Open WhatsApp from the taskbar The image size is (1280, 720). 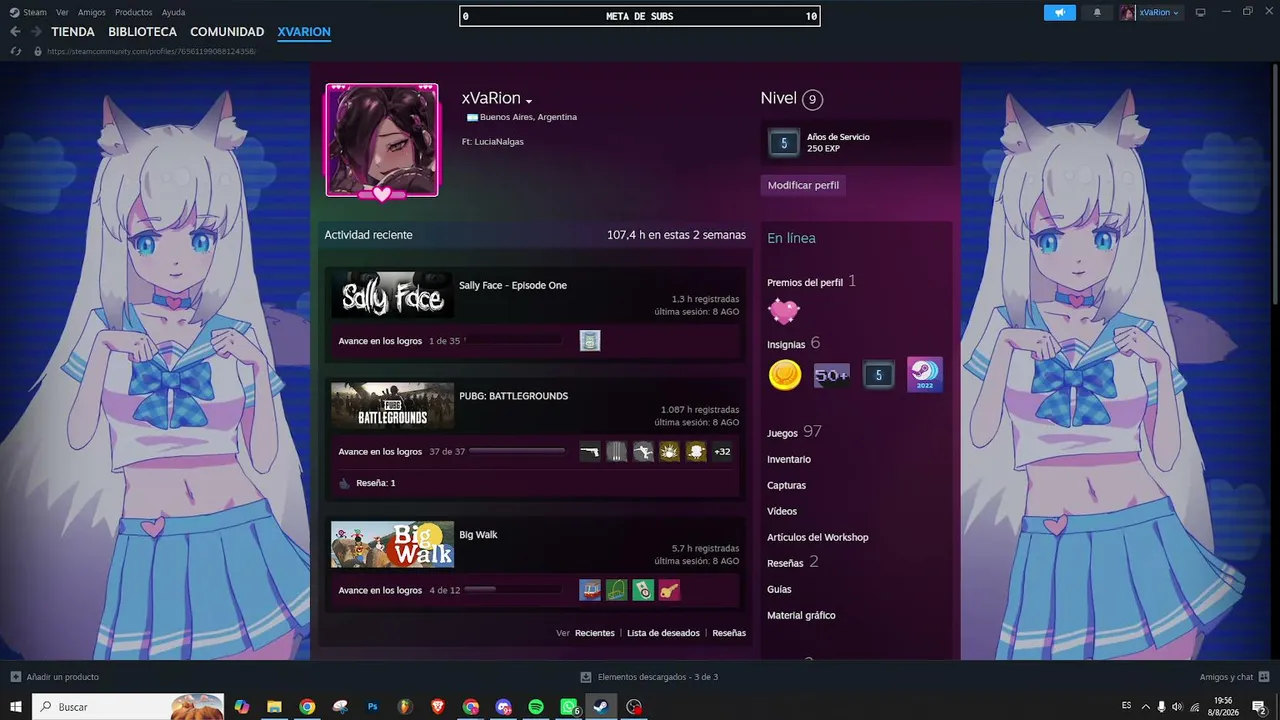pyautogui.click(x=569, y=707)
